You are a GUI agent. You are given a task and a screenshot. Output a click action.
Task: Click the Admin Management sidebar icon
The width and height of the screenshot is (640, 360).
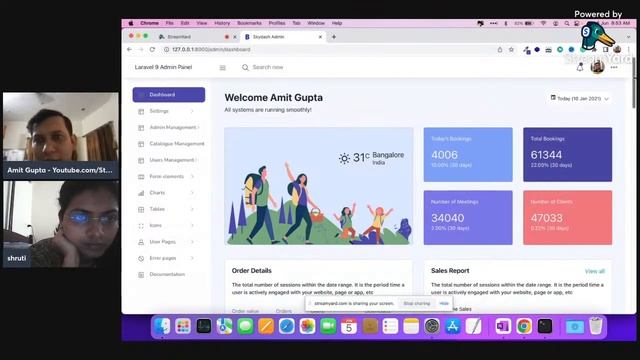pyautogui.click(x=141, y=128)
